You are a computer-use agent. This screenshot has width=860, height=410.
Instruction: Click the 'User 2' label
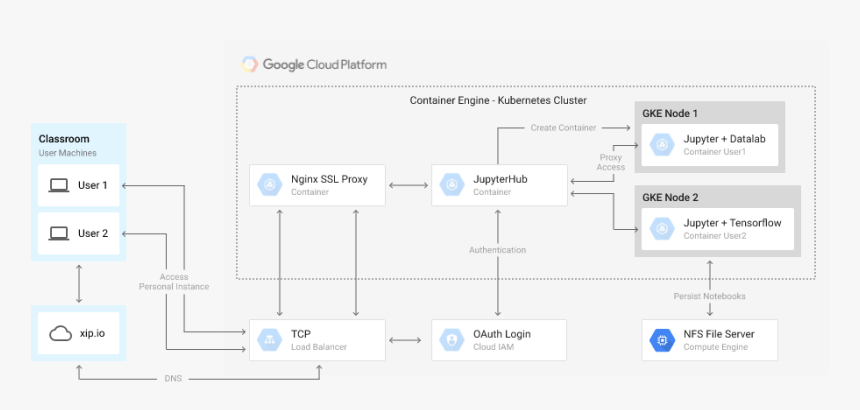(x=93, y=234)
